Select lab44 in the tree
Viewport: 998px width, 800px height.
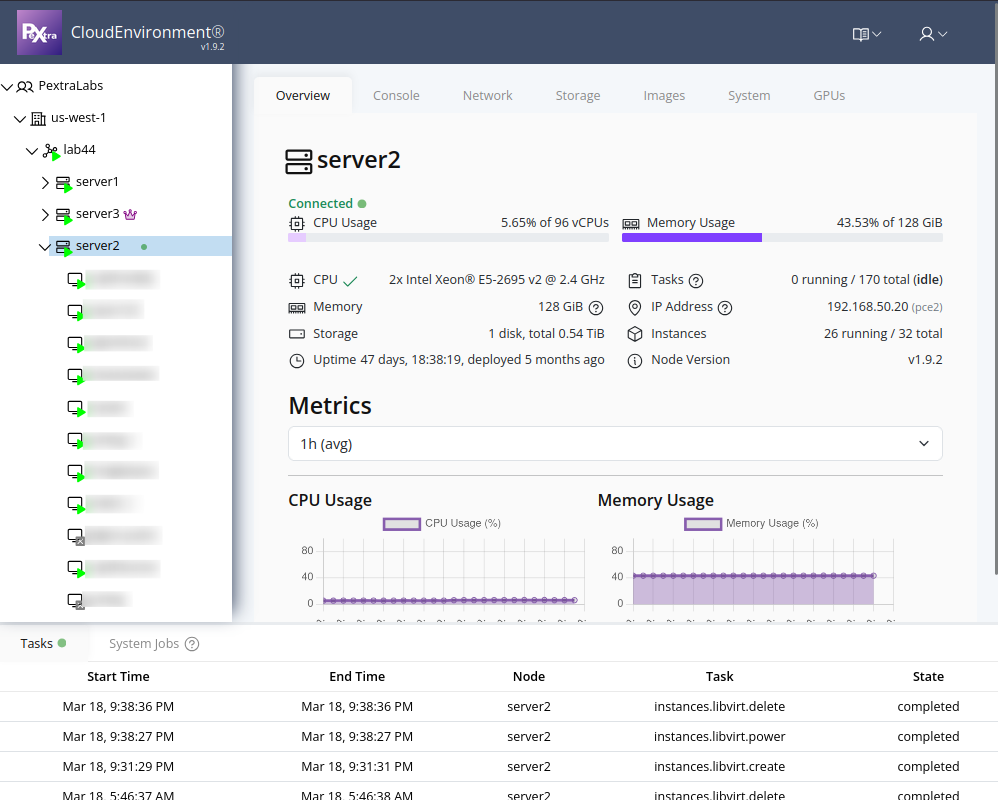coord(80,150)
